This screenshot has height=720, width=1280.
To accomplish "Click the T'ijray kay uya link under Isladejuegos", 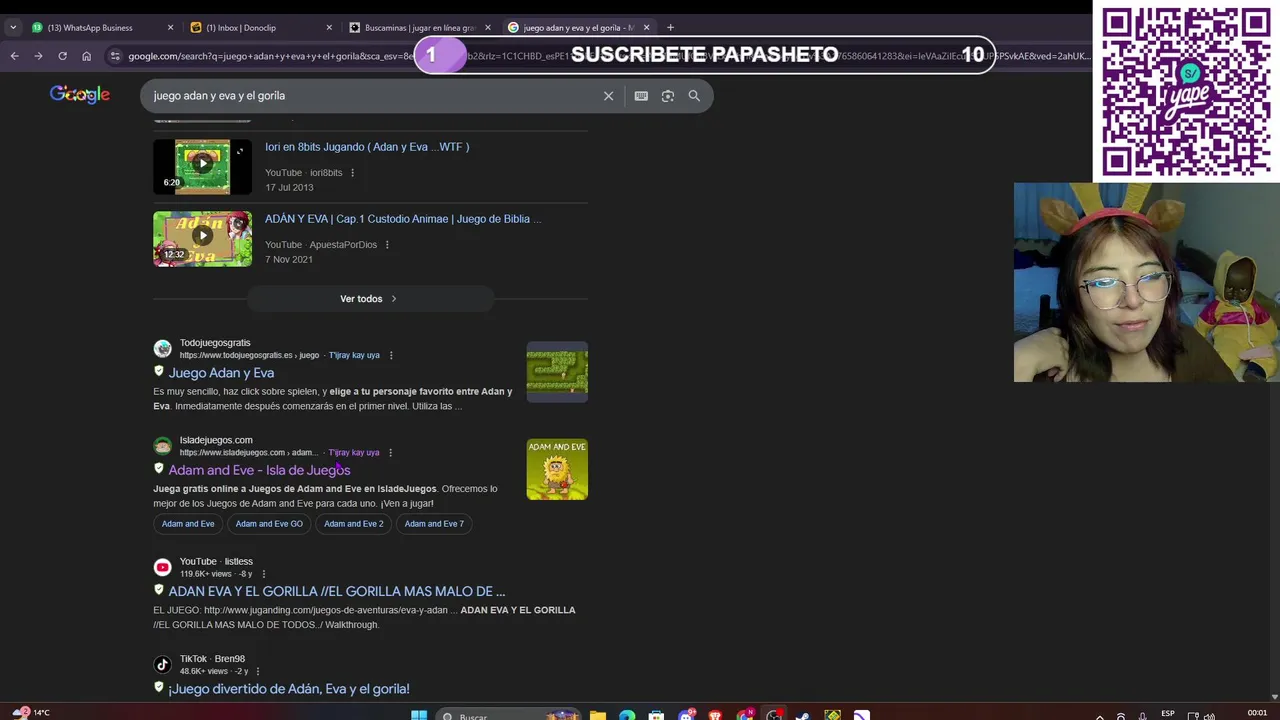I will tap(354, 452).
